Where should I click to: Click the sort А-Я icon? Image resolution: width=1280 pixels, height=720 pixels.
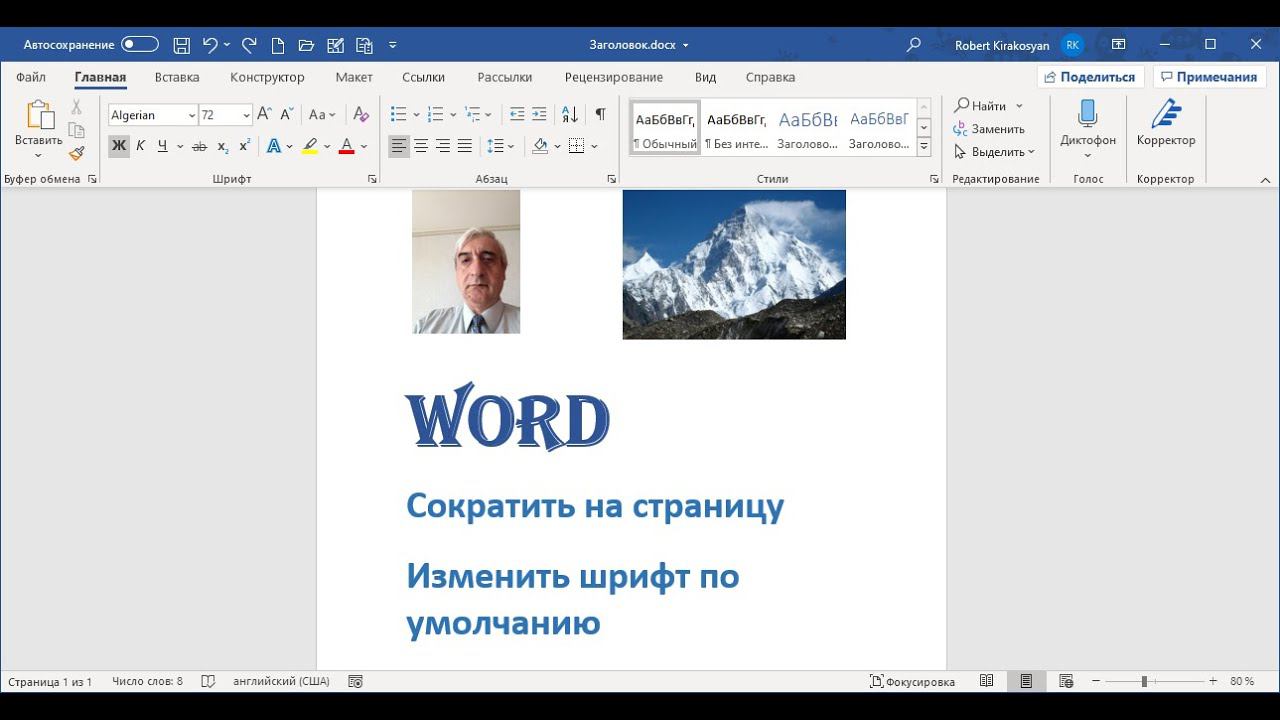pos(570,115)
